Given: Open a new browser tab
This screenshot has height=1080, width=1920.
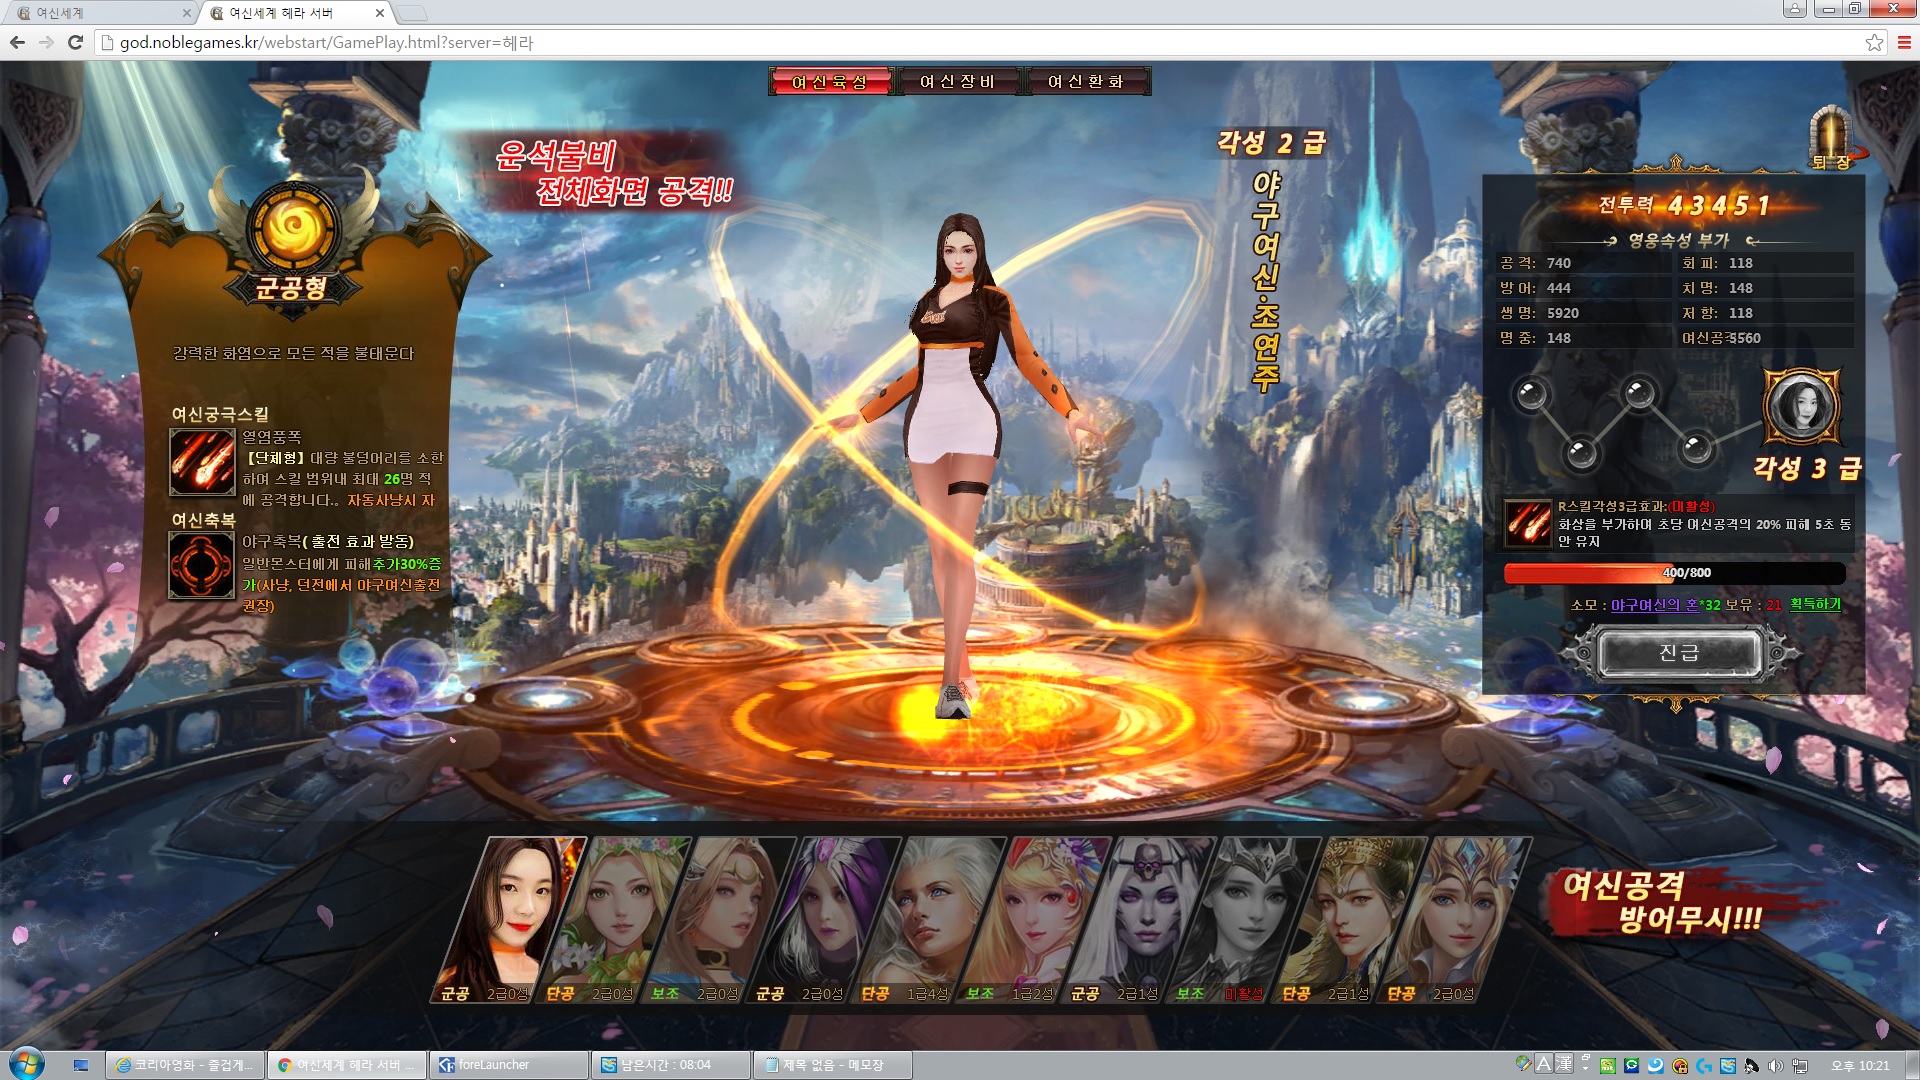Looking at the screenshot, I should pyautogui.click(x=412, y=13).
